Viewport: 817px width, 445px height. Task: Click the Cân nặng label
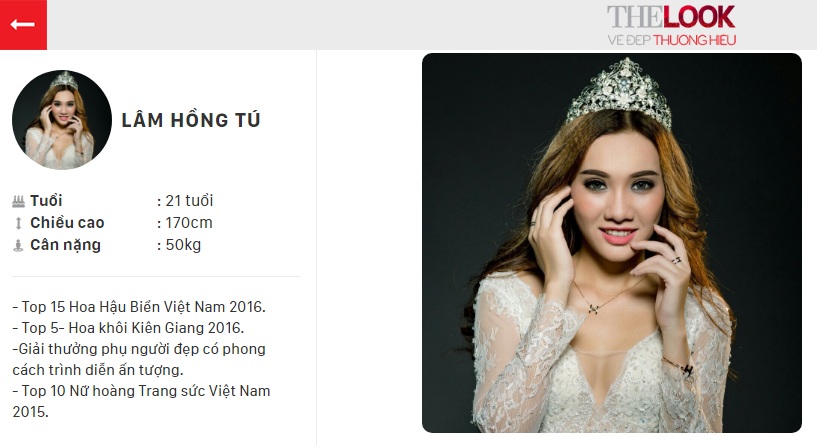[x=66, y=245]
